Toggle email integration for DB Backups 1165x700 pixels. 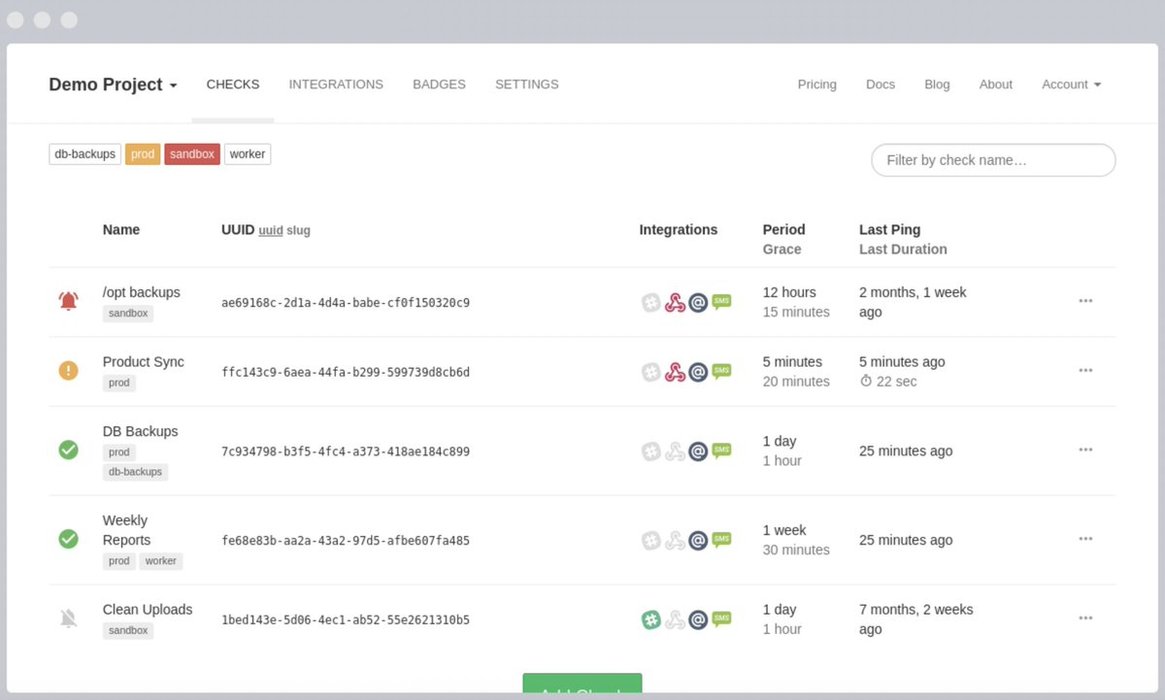(698, 451)
